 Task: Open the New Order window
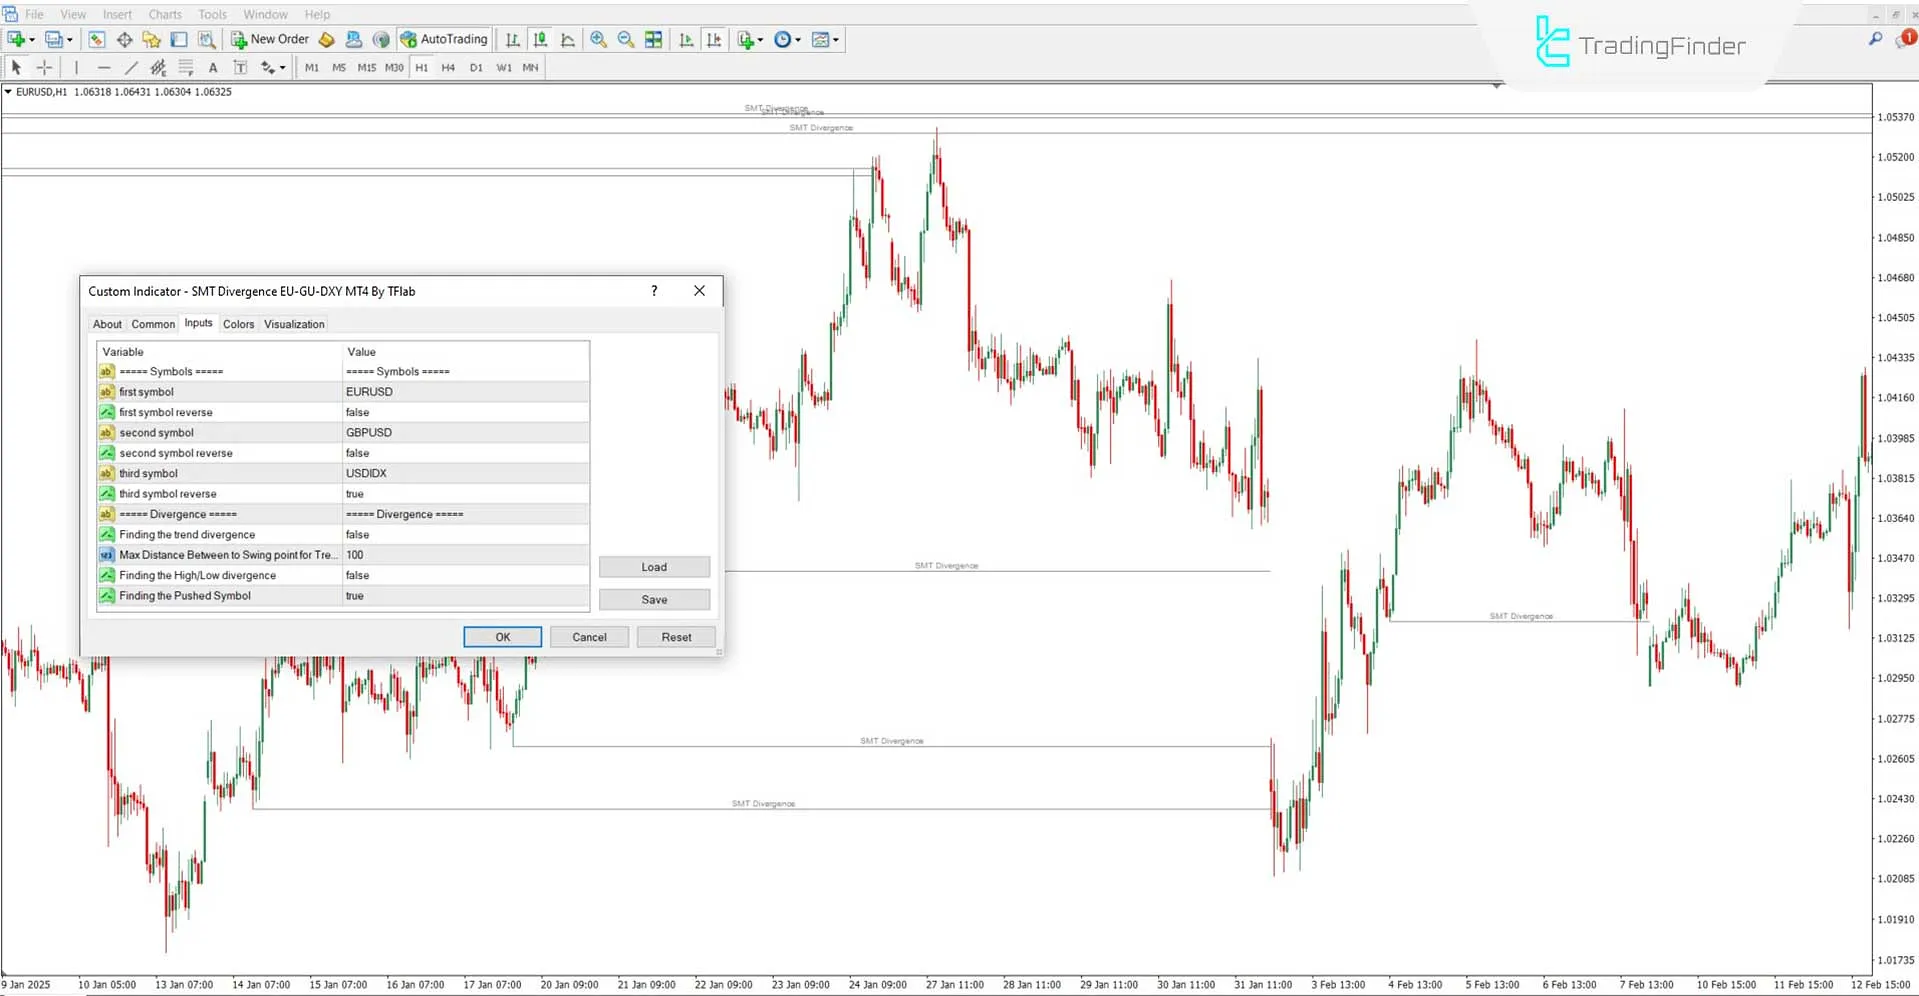tap(270, 39)
